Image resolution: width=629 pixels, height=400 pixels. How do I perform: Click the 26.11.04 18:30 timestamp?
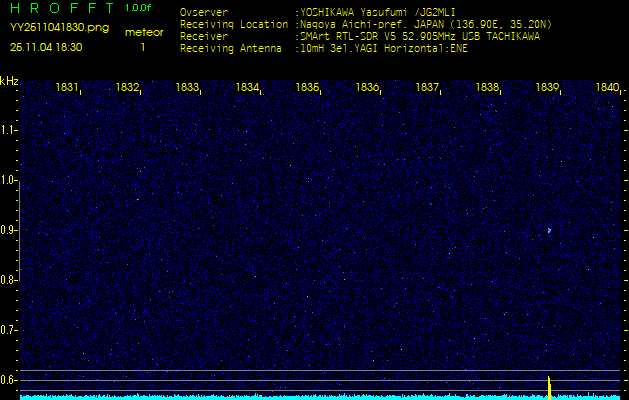(46, 47)
